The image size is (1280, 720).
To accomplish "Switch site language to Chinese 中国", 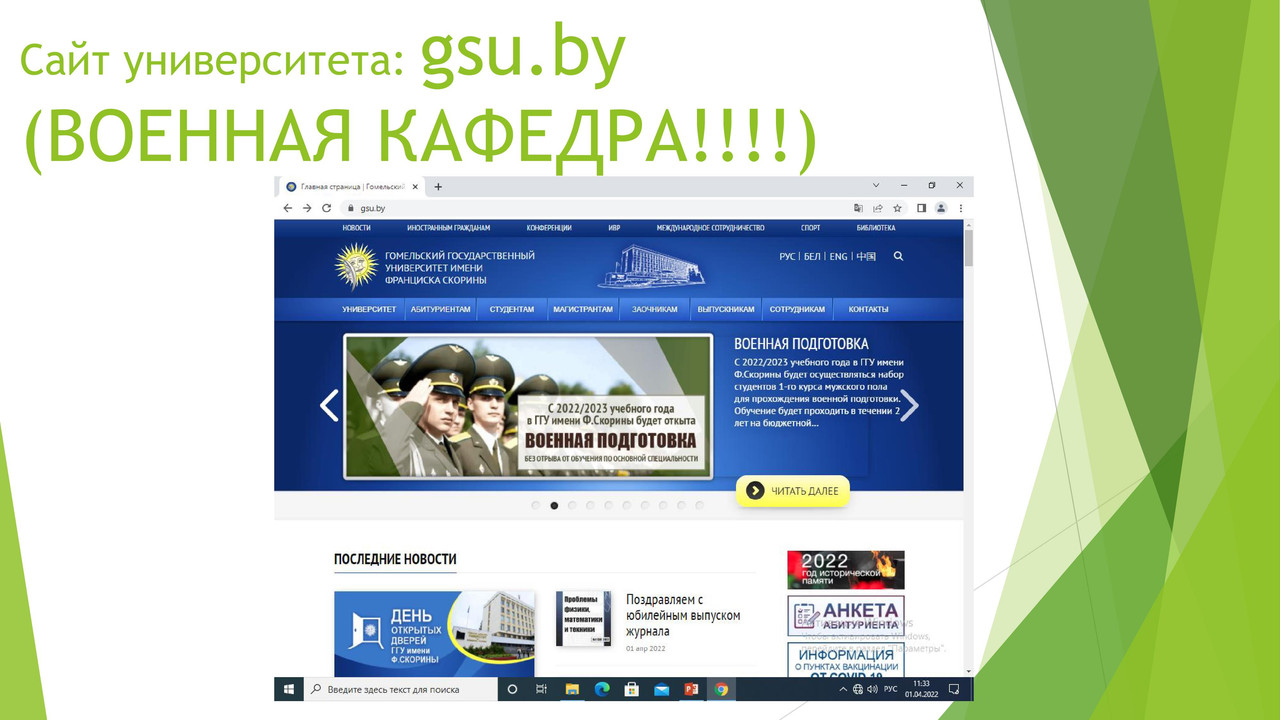I will 866,257.
